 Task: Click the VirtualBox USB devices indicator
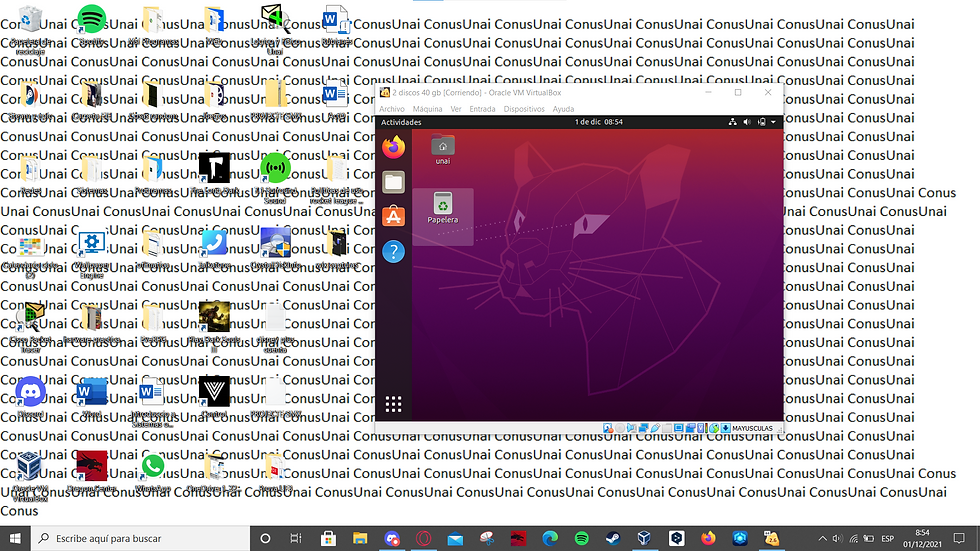click(x=655, y=428)
